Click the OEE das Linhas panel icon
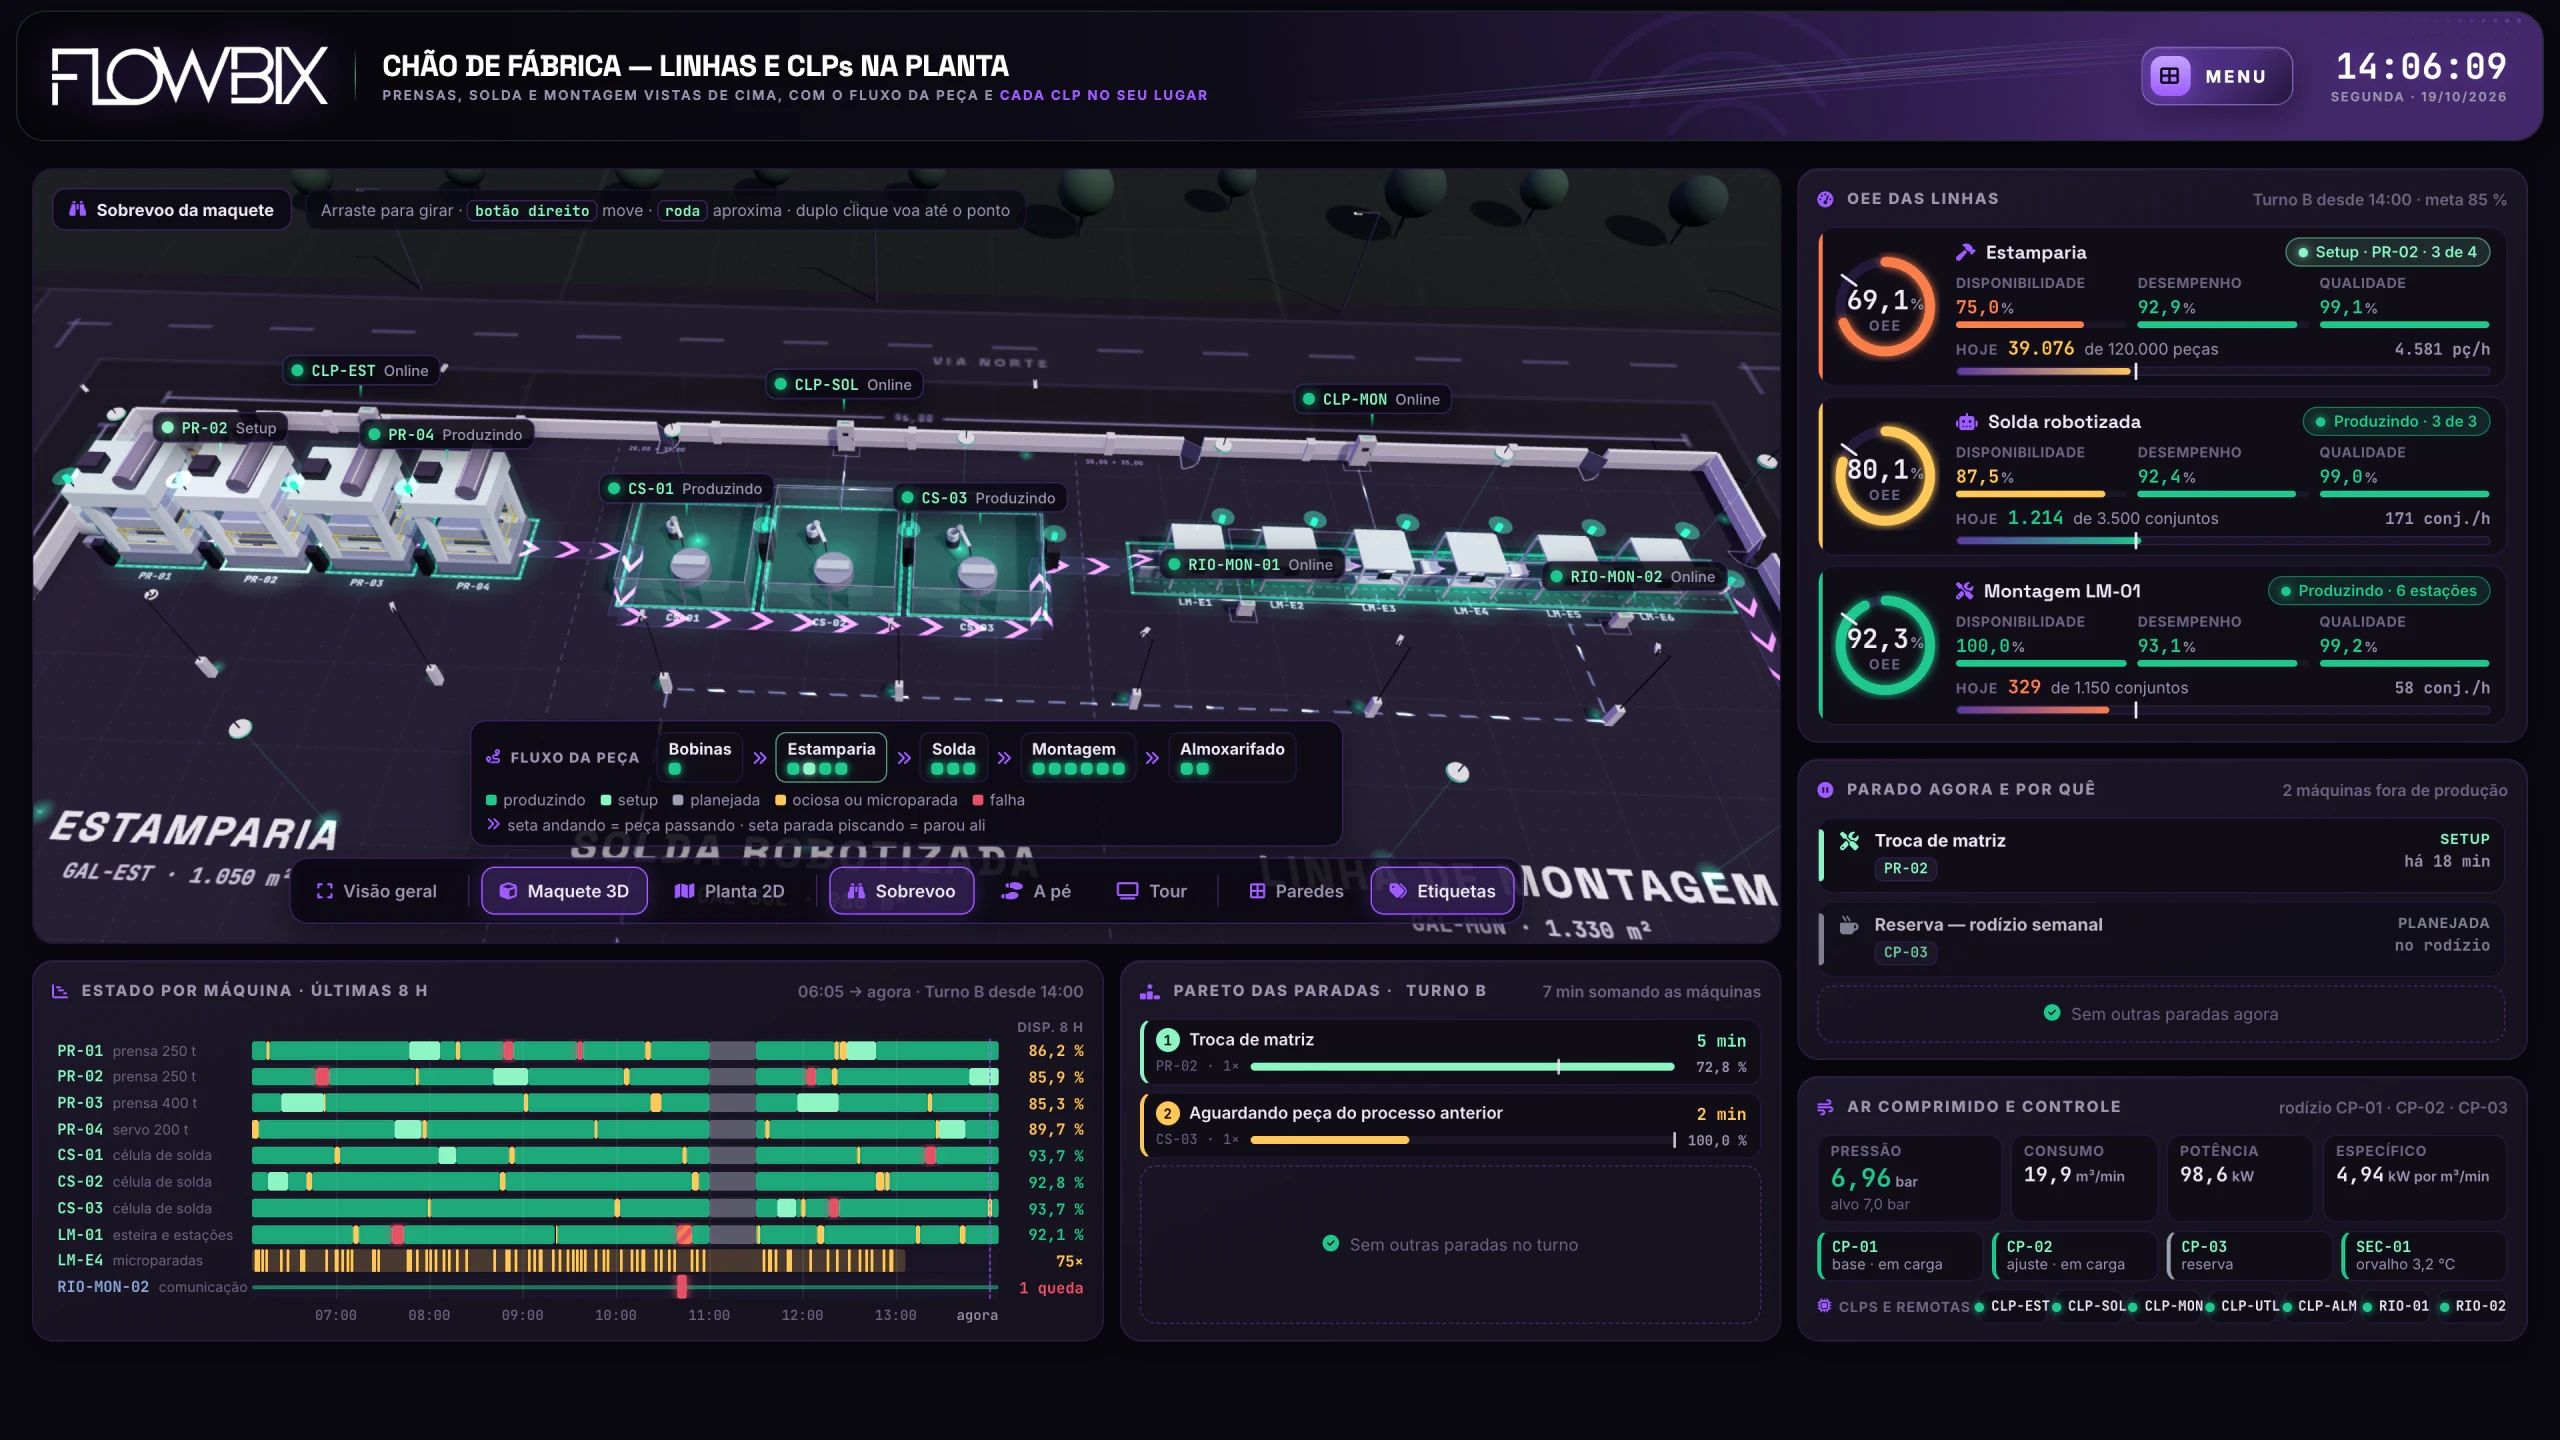The image size is (2560, 1440). (1825, 199)
